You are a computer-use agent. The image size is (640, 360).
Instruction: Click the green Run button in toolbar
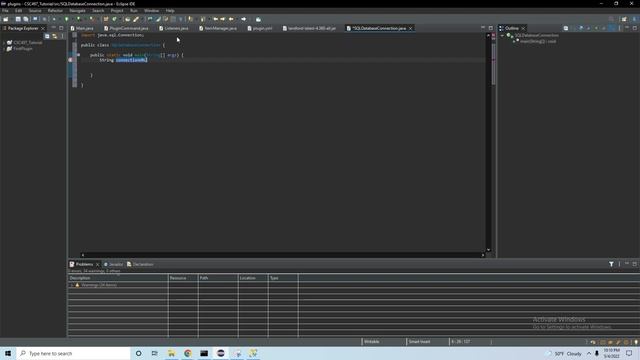[67, 19]
